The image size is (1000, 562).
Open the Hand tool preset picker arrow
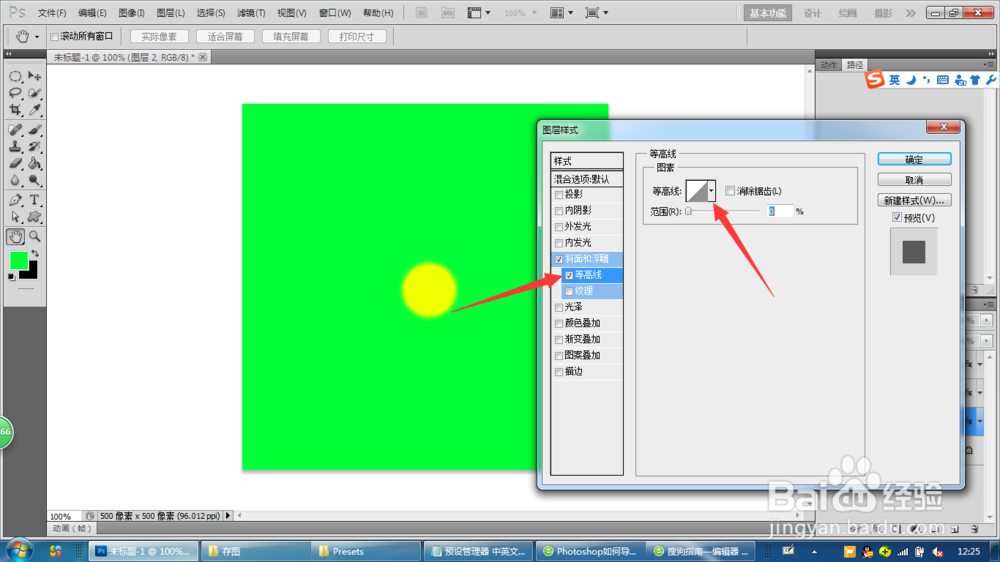point(36,37)
